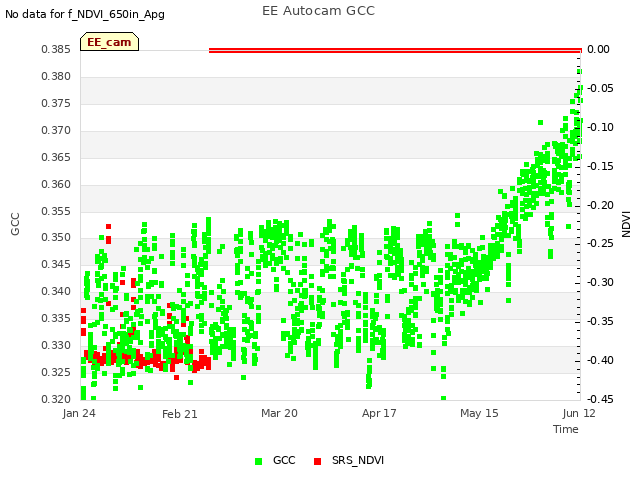Screen dimensions: 640x480
Task: Click the 0.360 GCC axis value
Action: pos(56,184)
